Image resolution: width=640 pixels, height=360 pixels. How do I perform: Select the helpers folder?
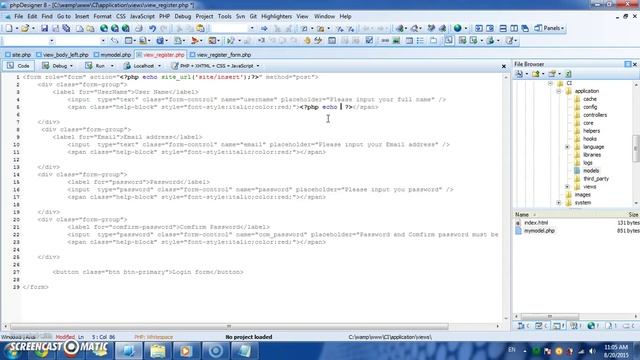591,131
